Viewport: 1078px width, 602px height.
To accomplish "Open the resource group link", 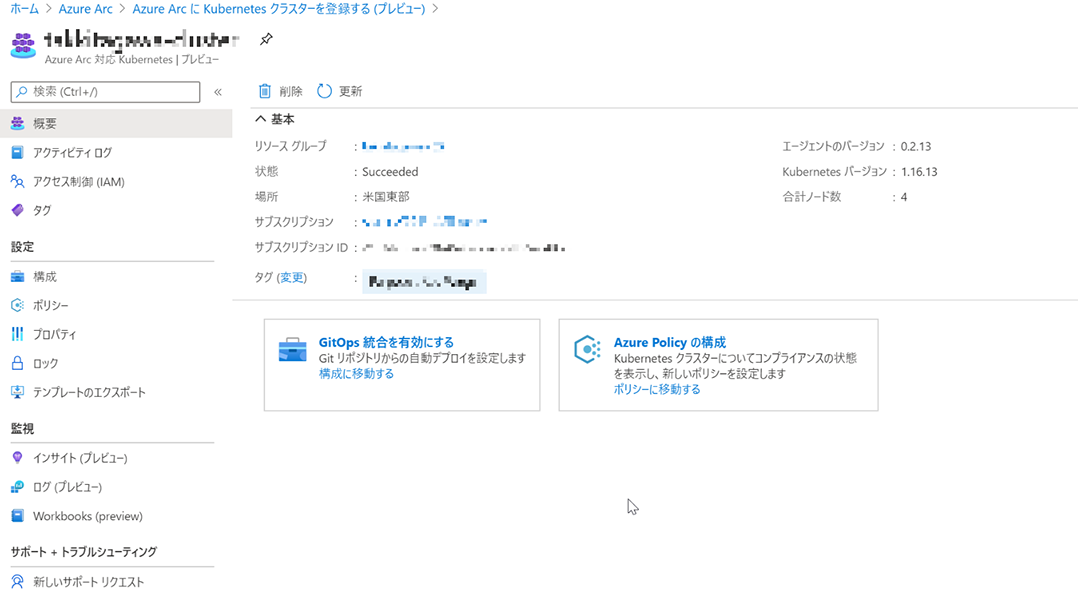I will point(403,146).
